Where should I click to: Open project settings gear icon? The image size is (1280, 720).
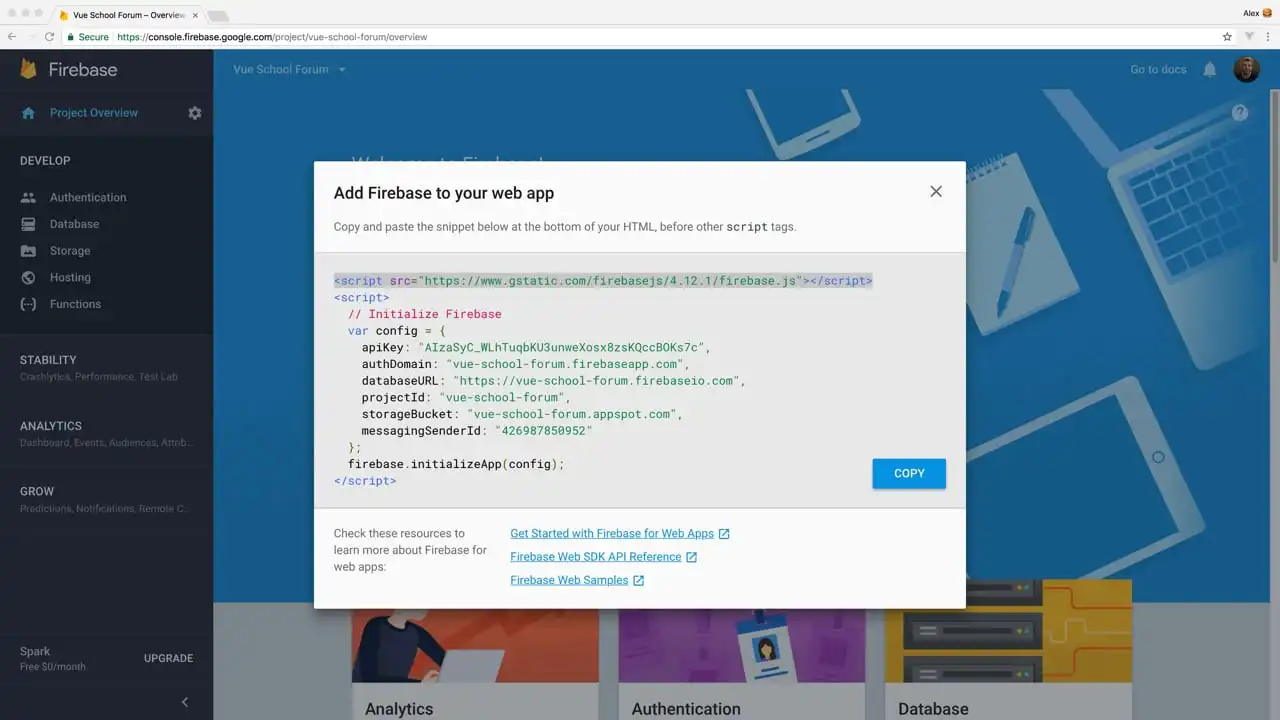coord(195,113)
